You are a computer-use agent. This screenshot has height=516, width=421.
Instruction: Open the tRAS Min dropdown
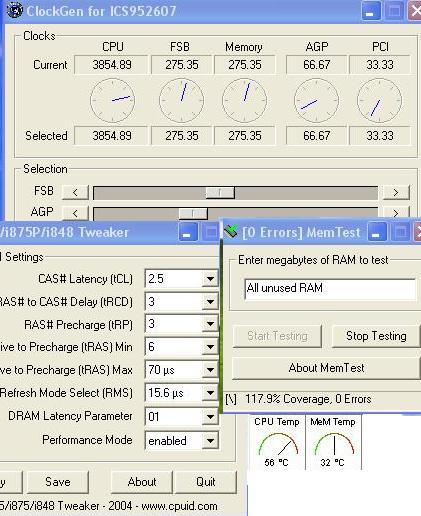[210, 347]
